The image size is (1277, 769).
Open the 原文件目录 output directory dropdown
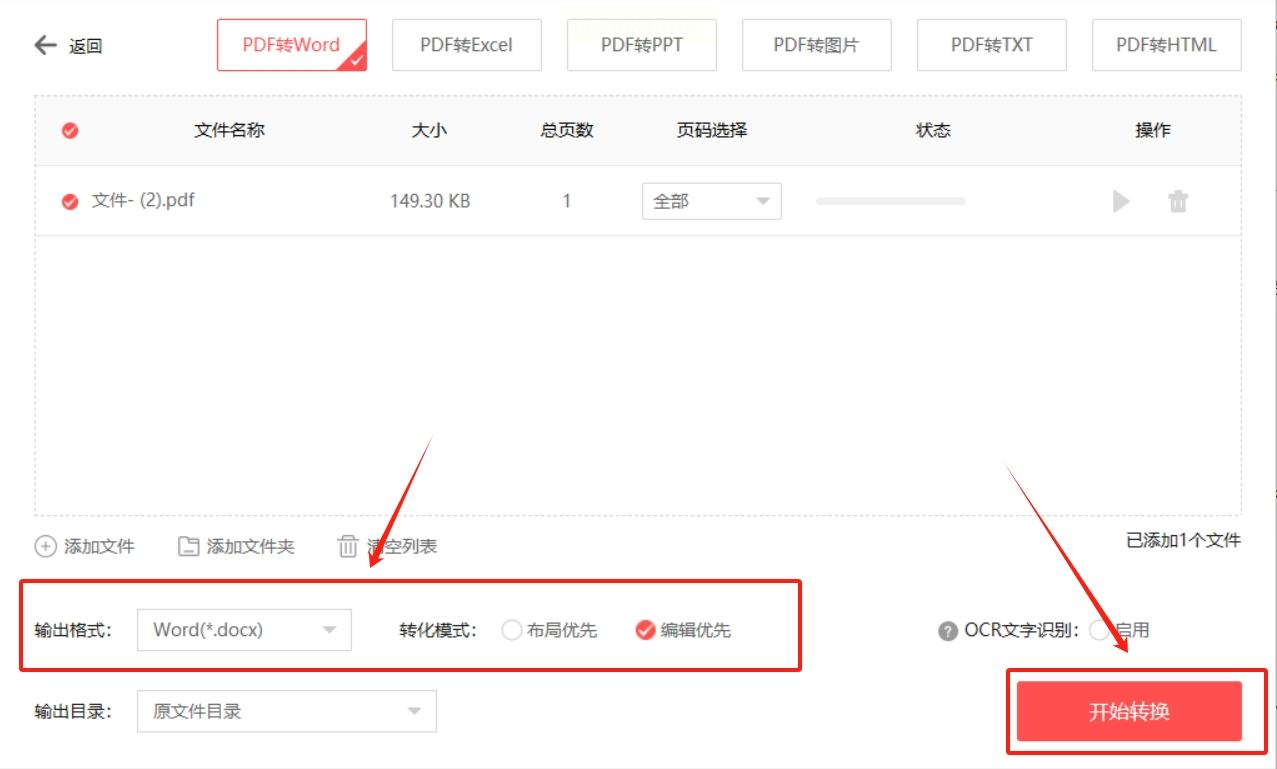[286, 711]
